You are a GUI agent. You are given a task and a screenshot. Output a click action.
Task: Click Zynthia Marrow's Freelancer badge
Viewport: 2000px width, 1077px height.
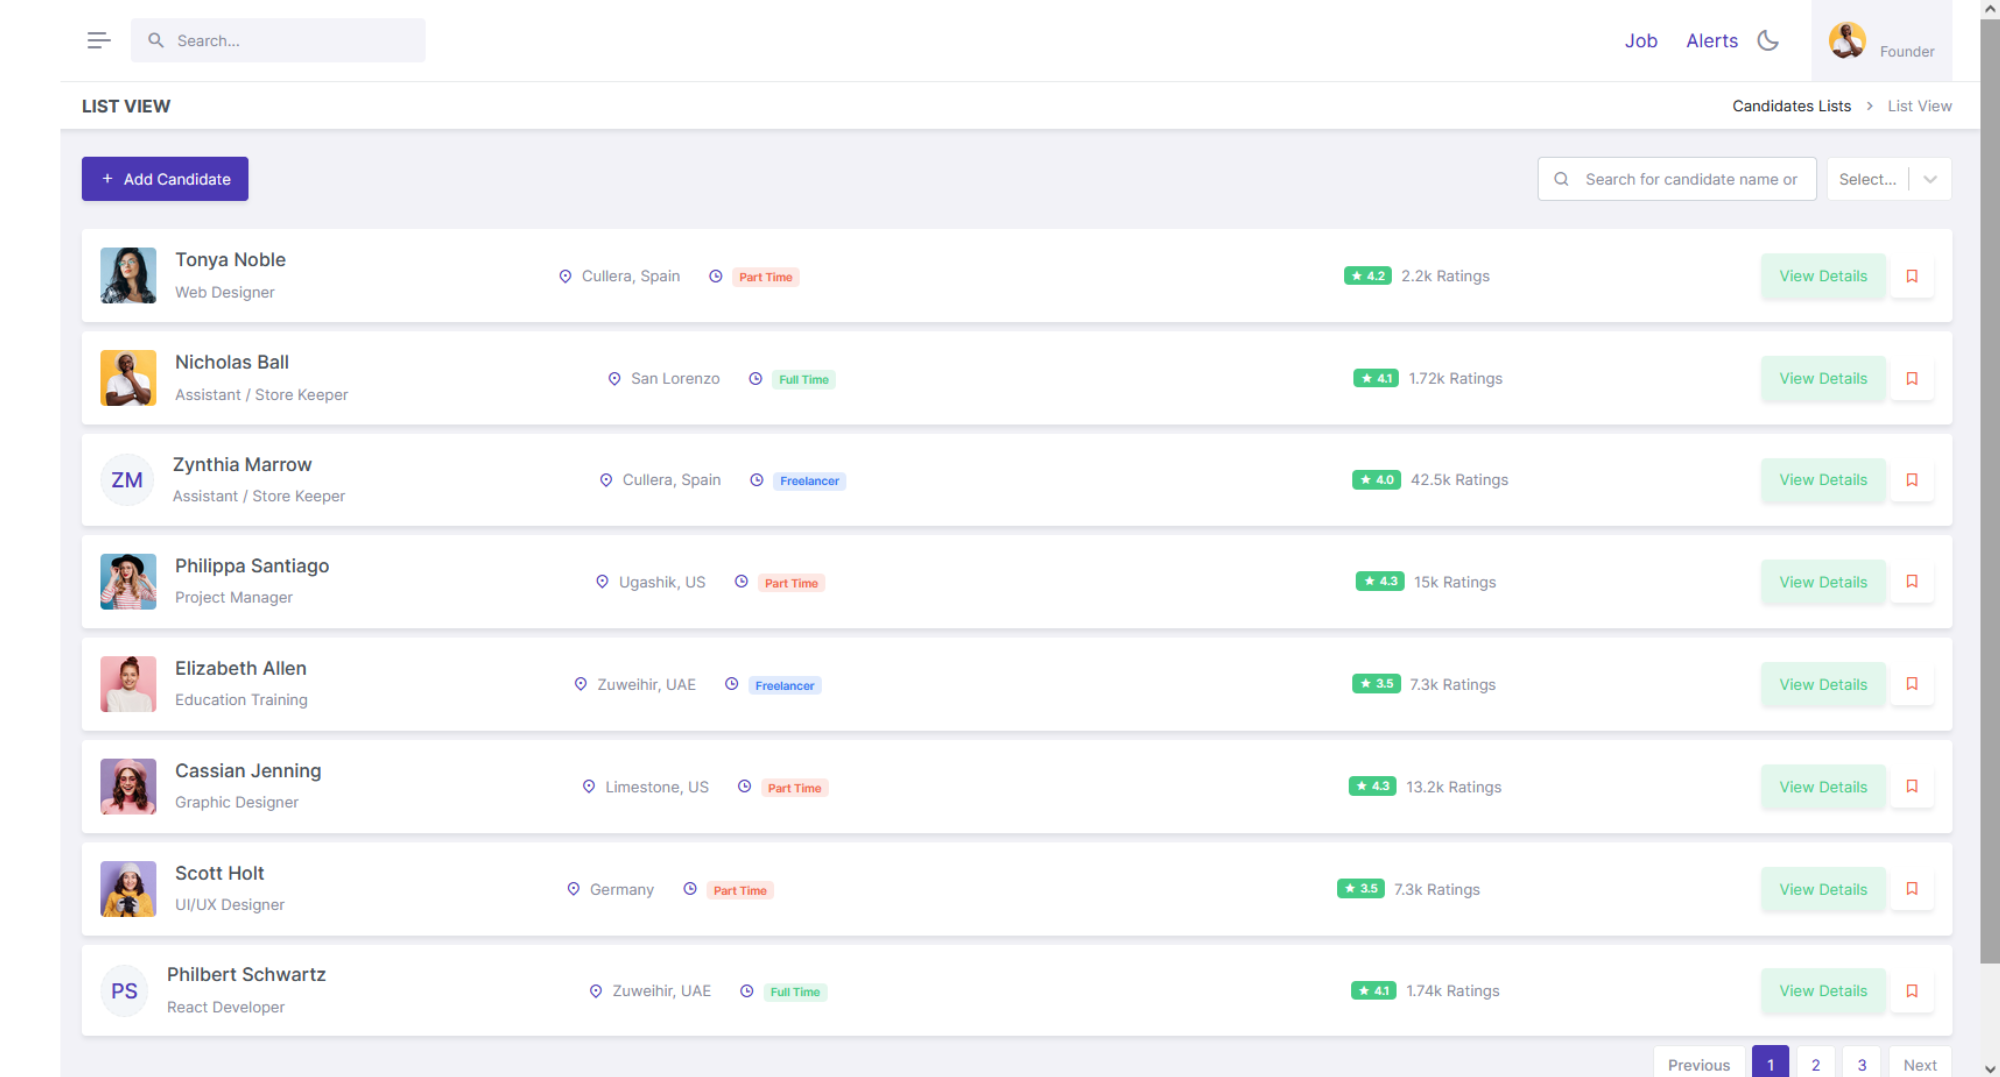809,481
